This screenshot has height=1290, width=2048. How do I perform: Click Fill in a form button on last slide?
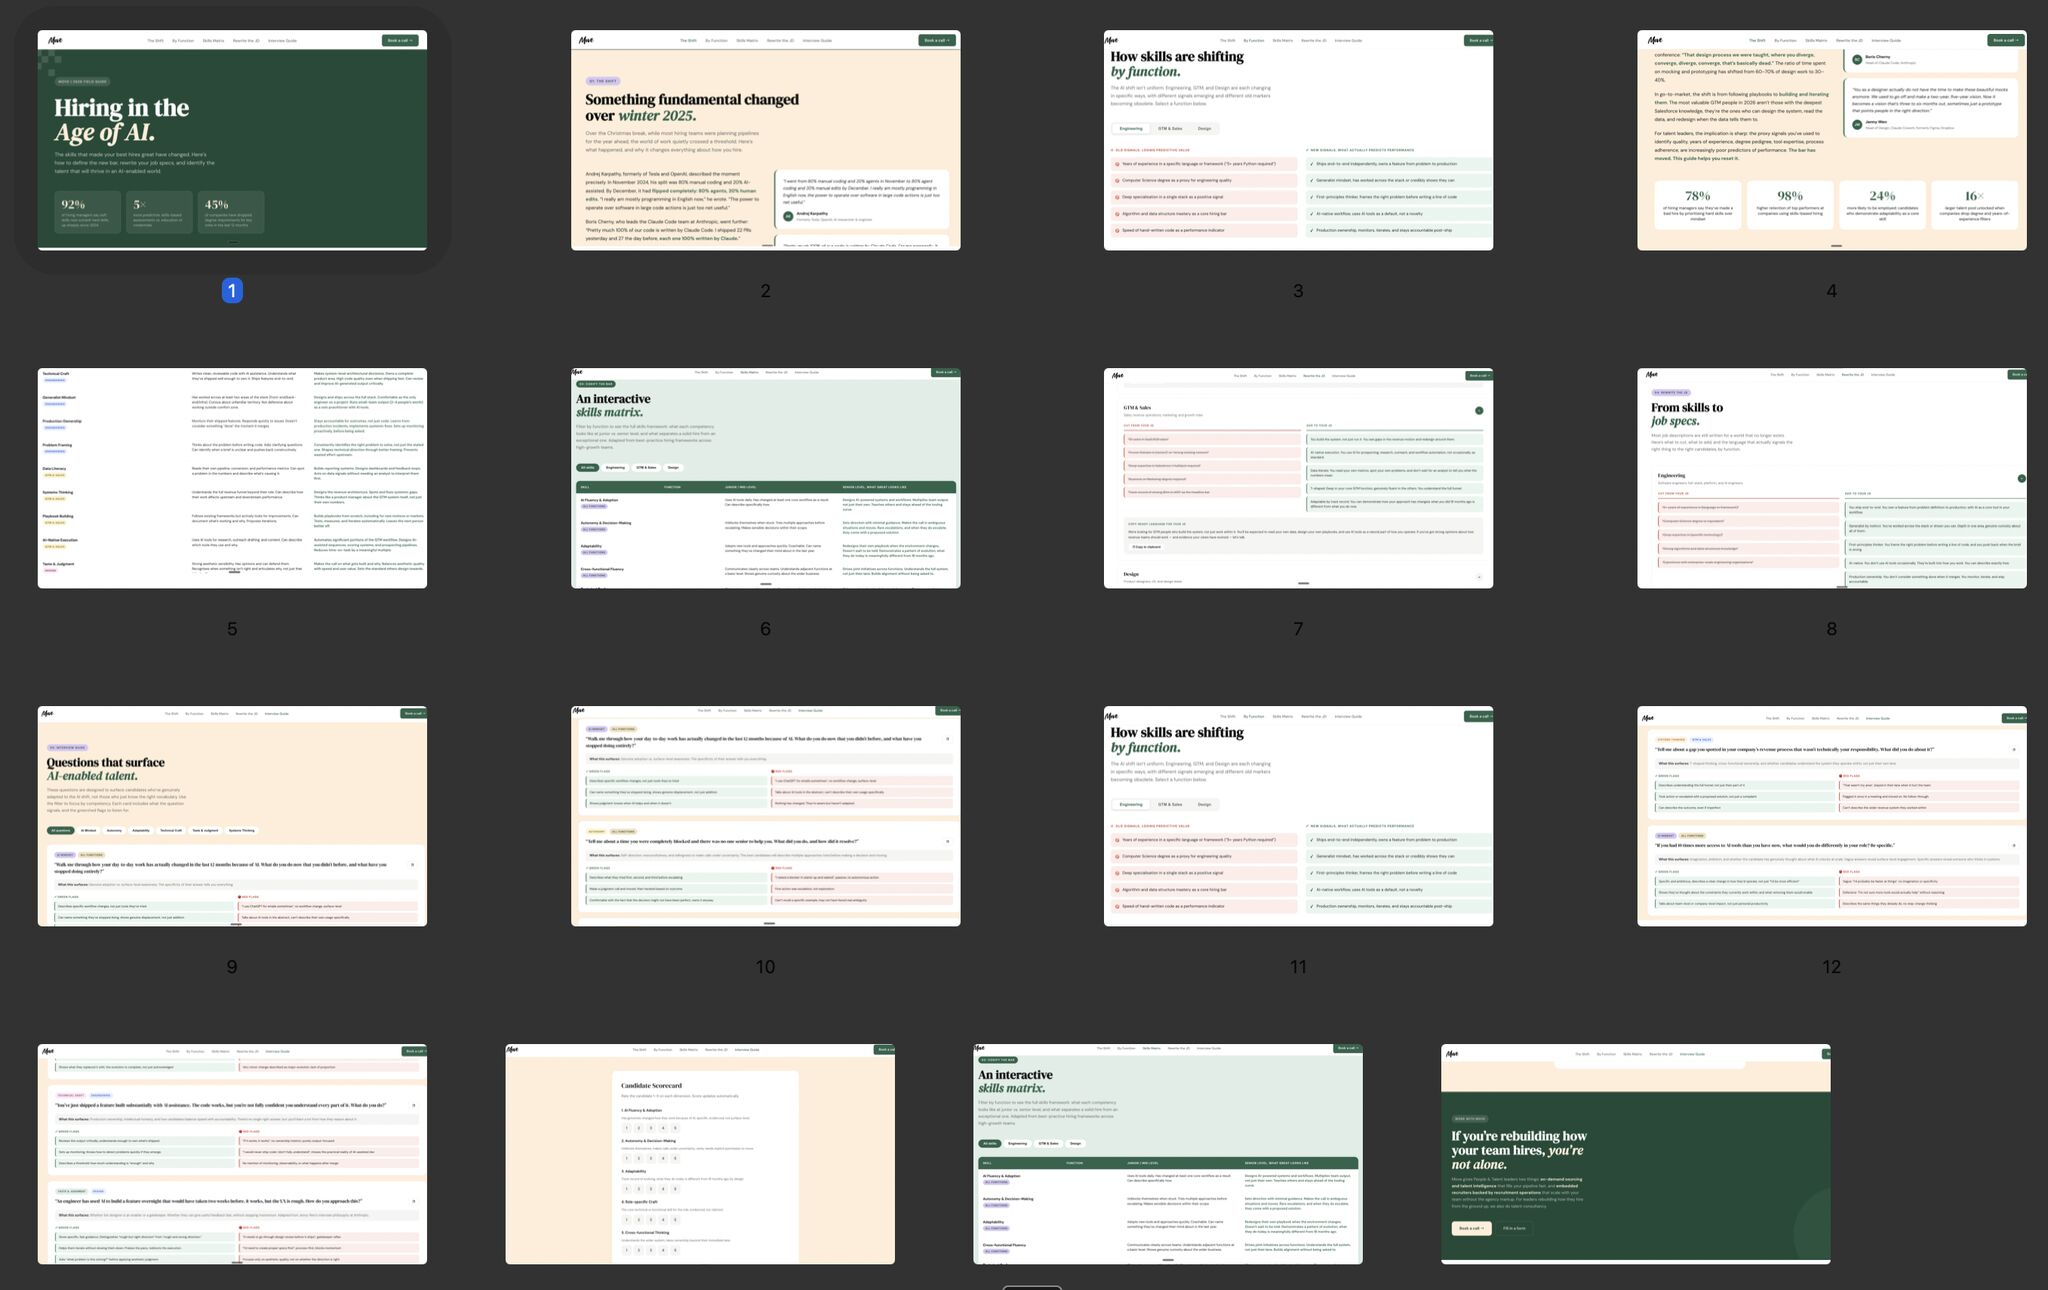pyautogui.click(x=1514, y=1228)
